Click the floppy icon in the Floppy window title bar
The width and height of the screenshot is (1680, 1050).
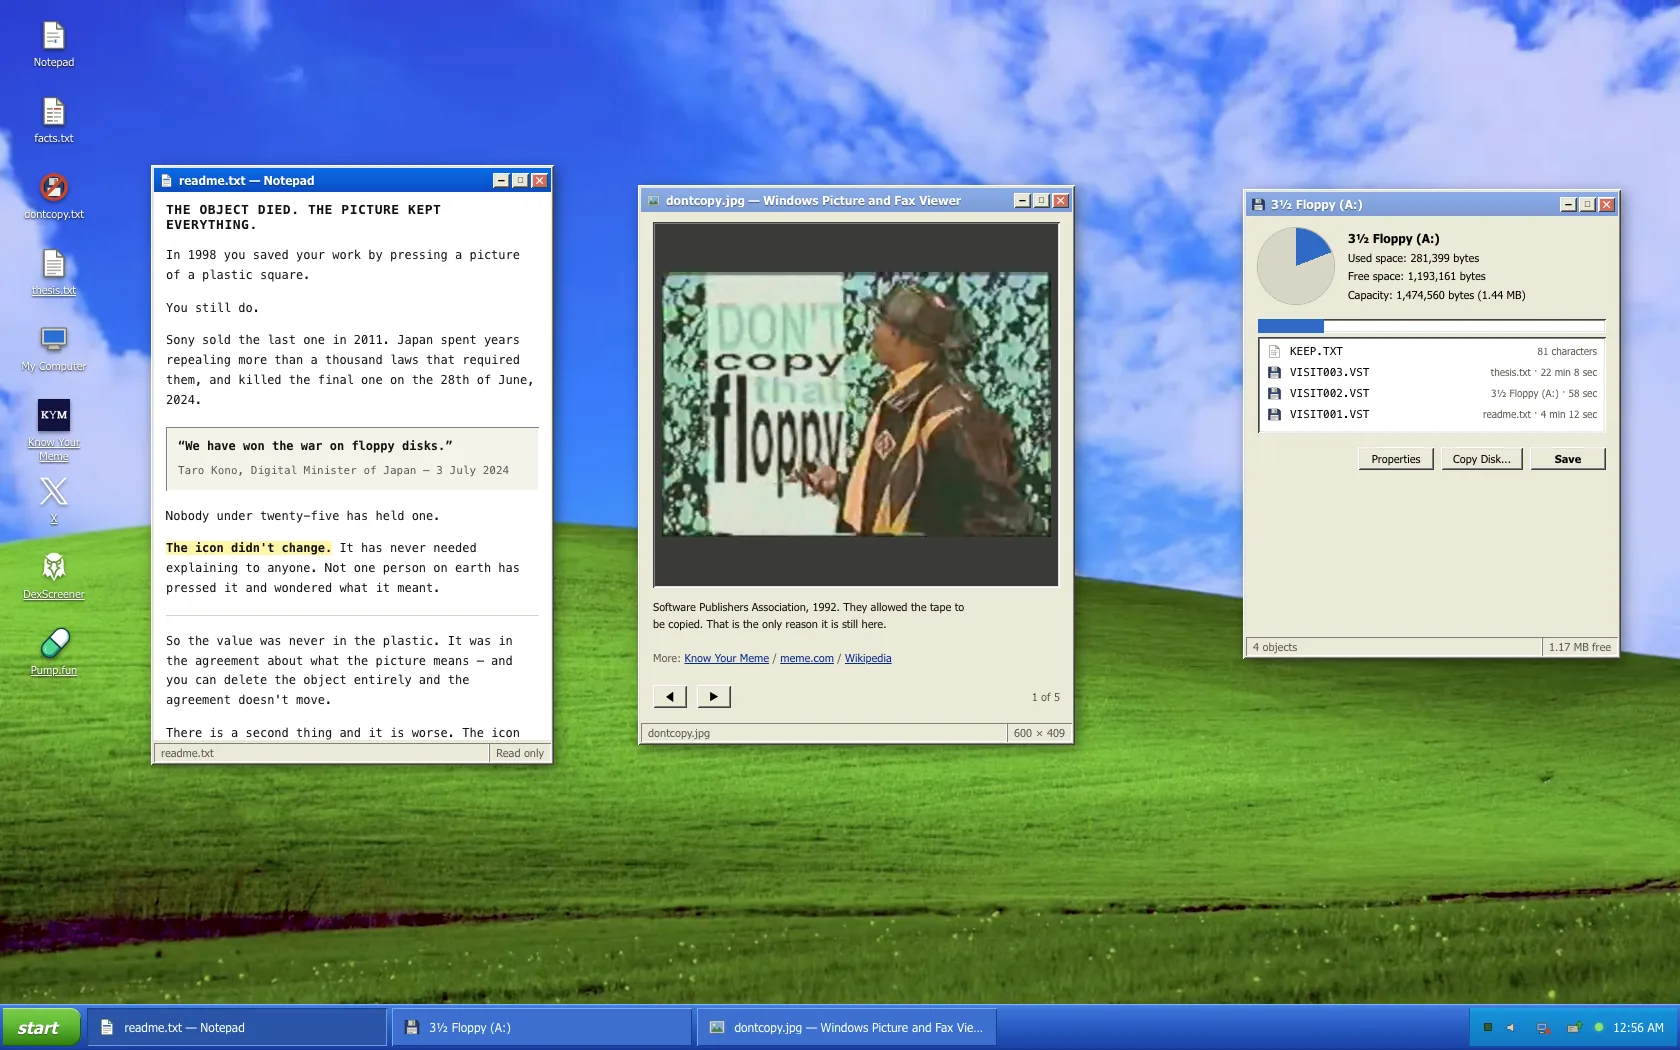click(1258, 205)
